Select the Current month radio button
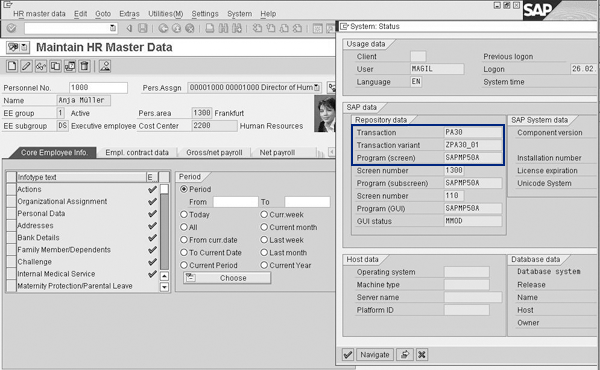Screen dimensions: 600x370 click(x=264, y=227)
